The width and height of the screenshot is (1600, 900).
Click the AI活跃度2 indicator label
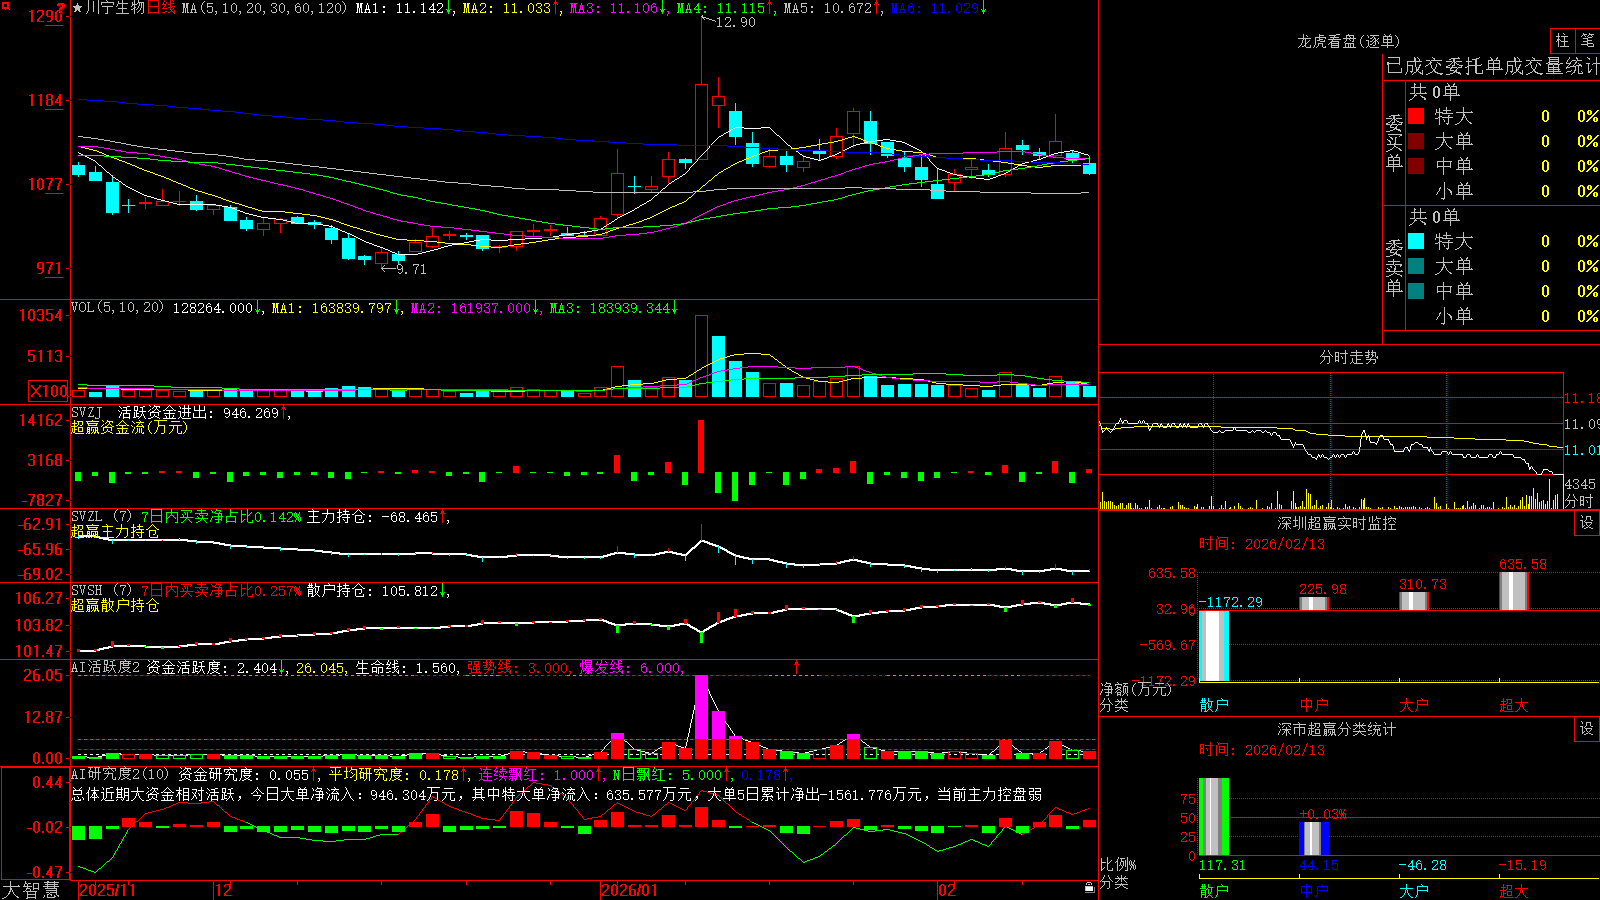click(x=106, y=667)
